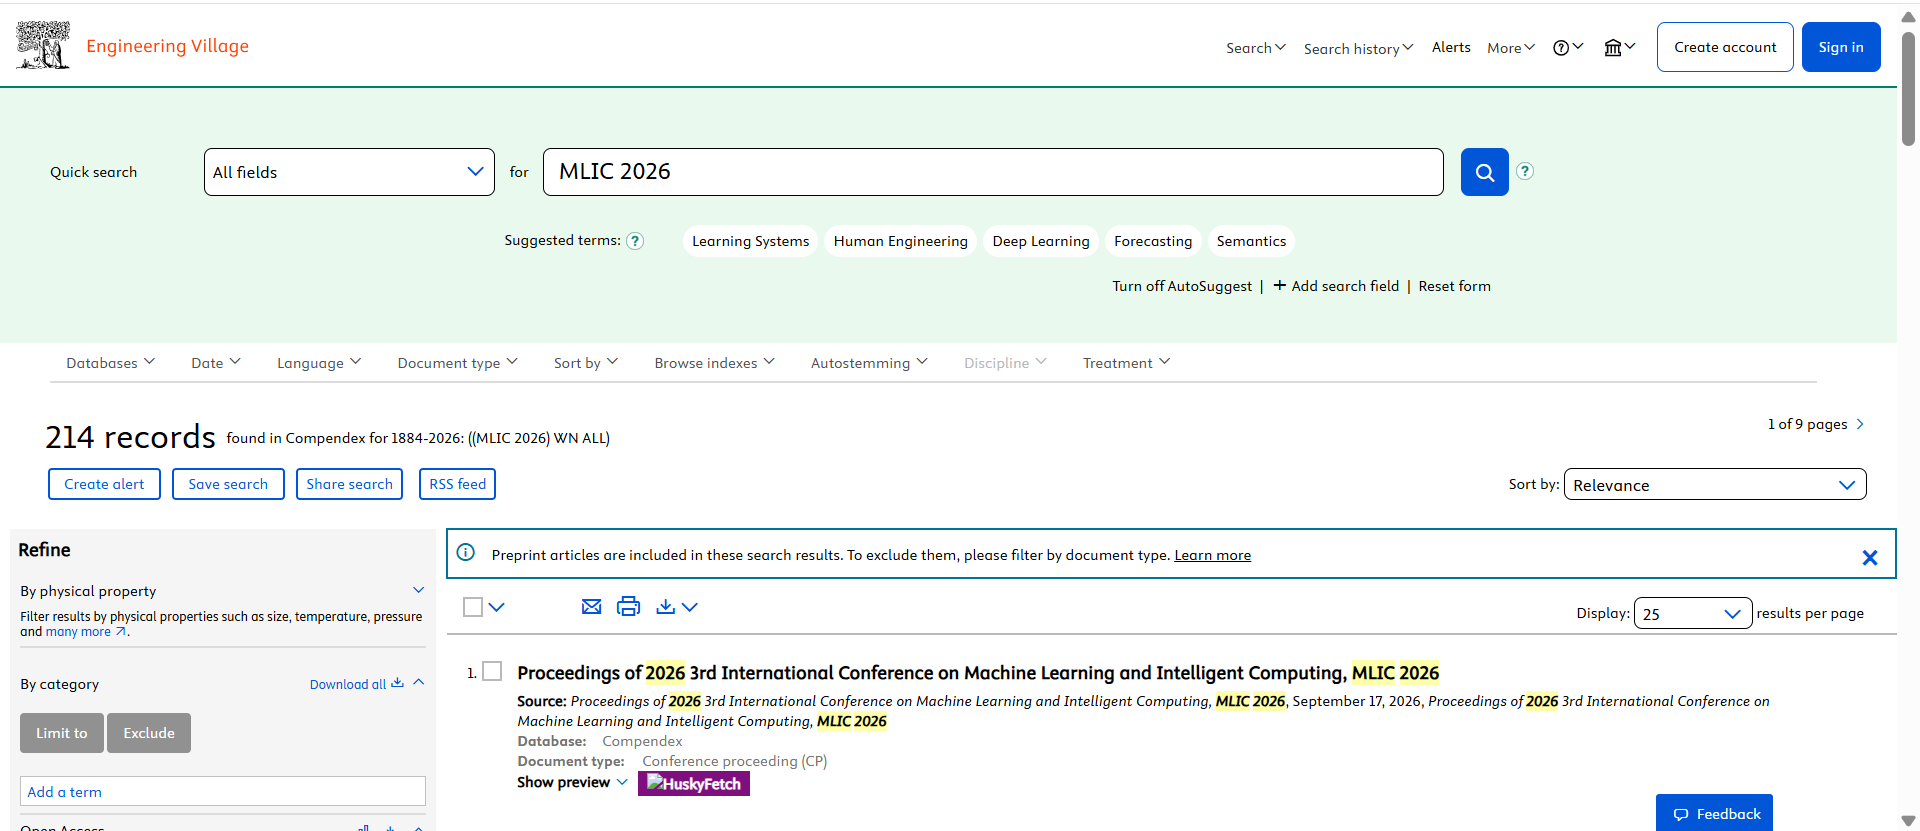This screenshot has width=1920, height=831.
Task: Open the header help question-mark menu
Action: [1567, 48]
